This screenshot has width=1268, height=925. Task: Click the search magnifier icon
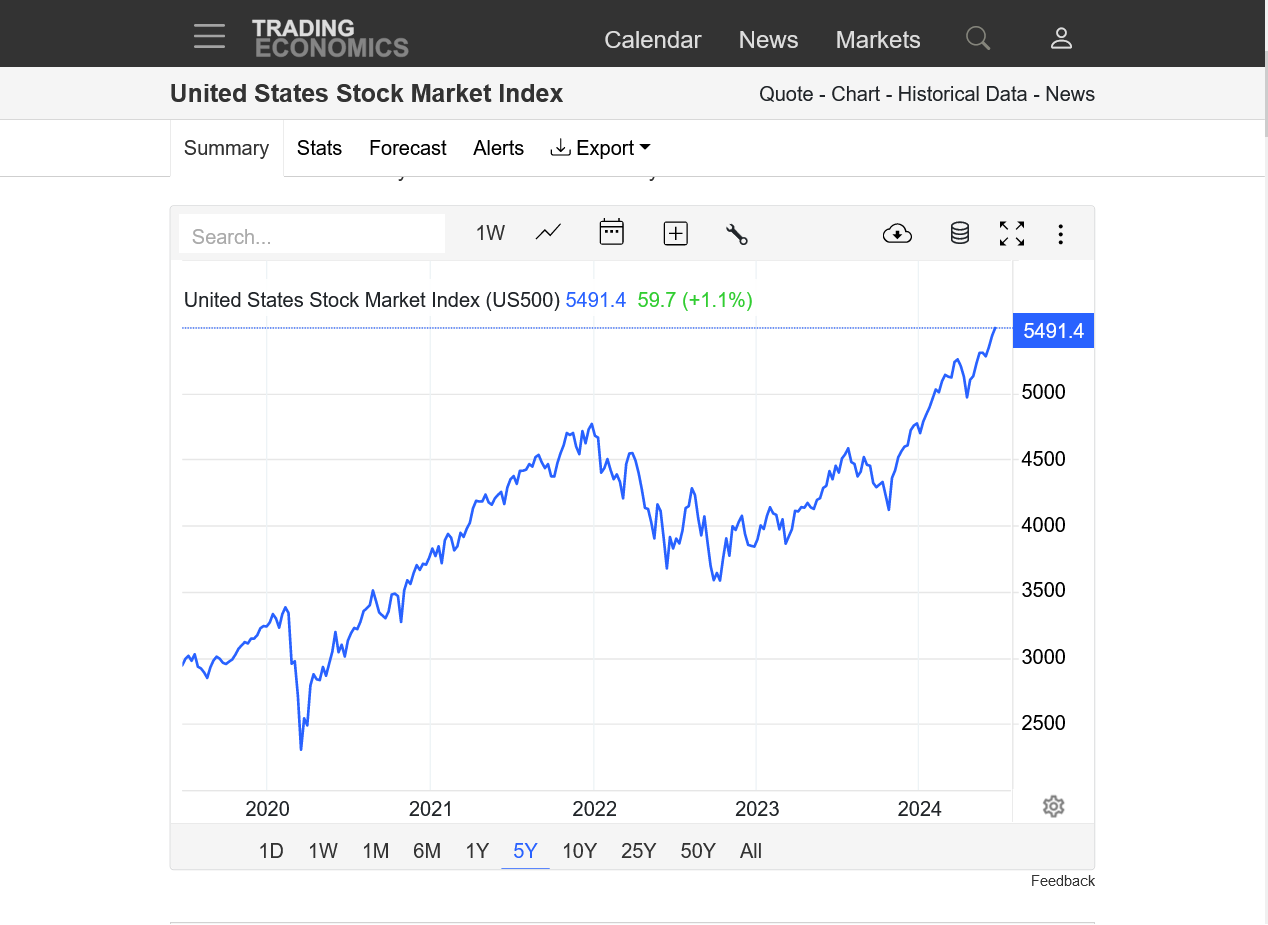978,39
